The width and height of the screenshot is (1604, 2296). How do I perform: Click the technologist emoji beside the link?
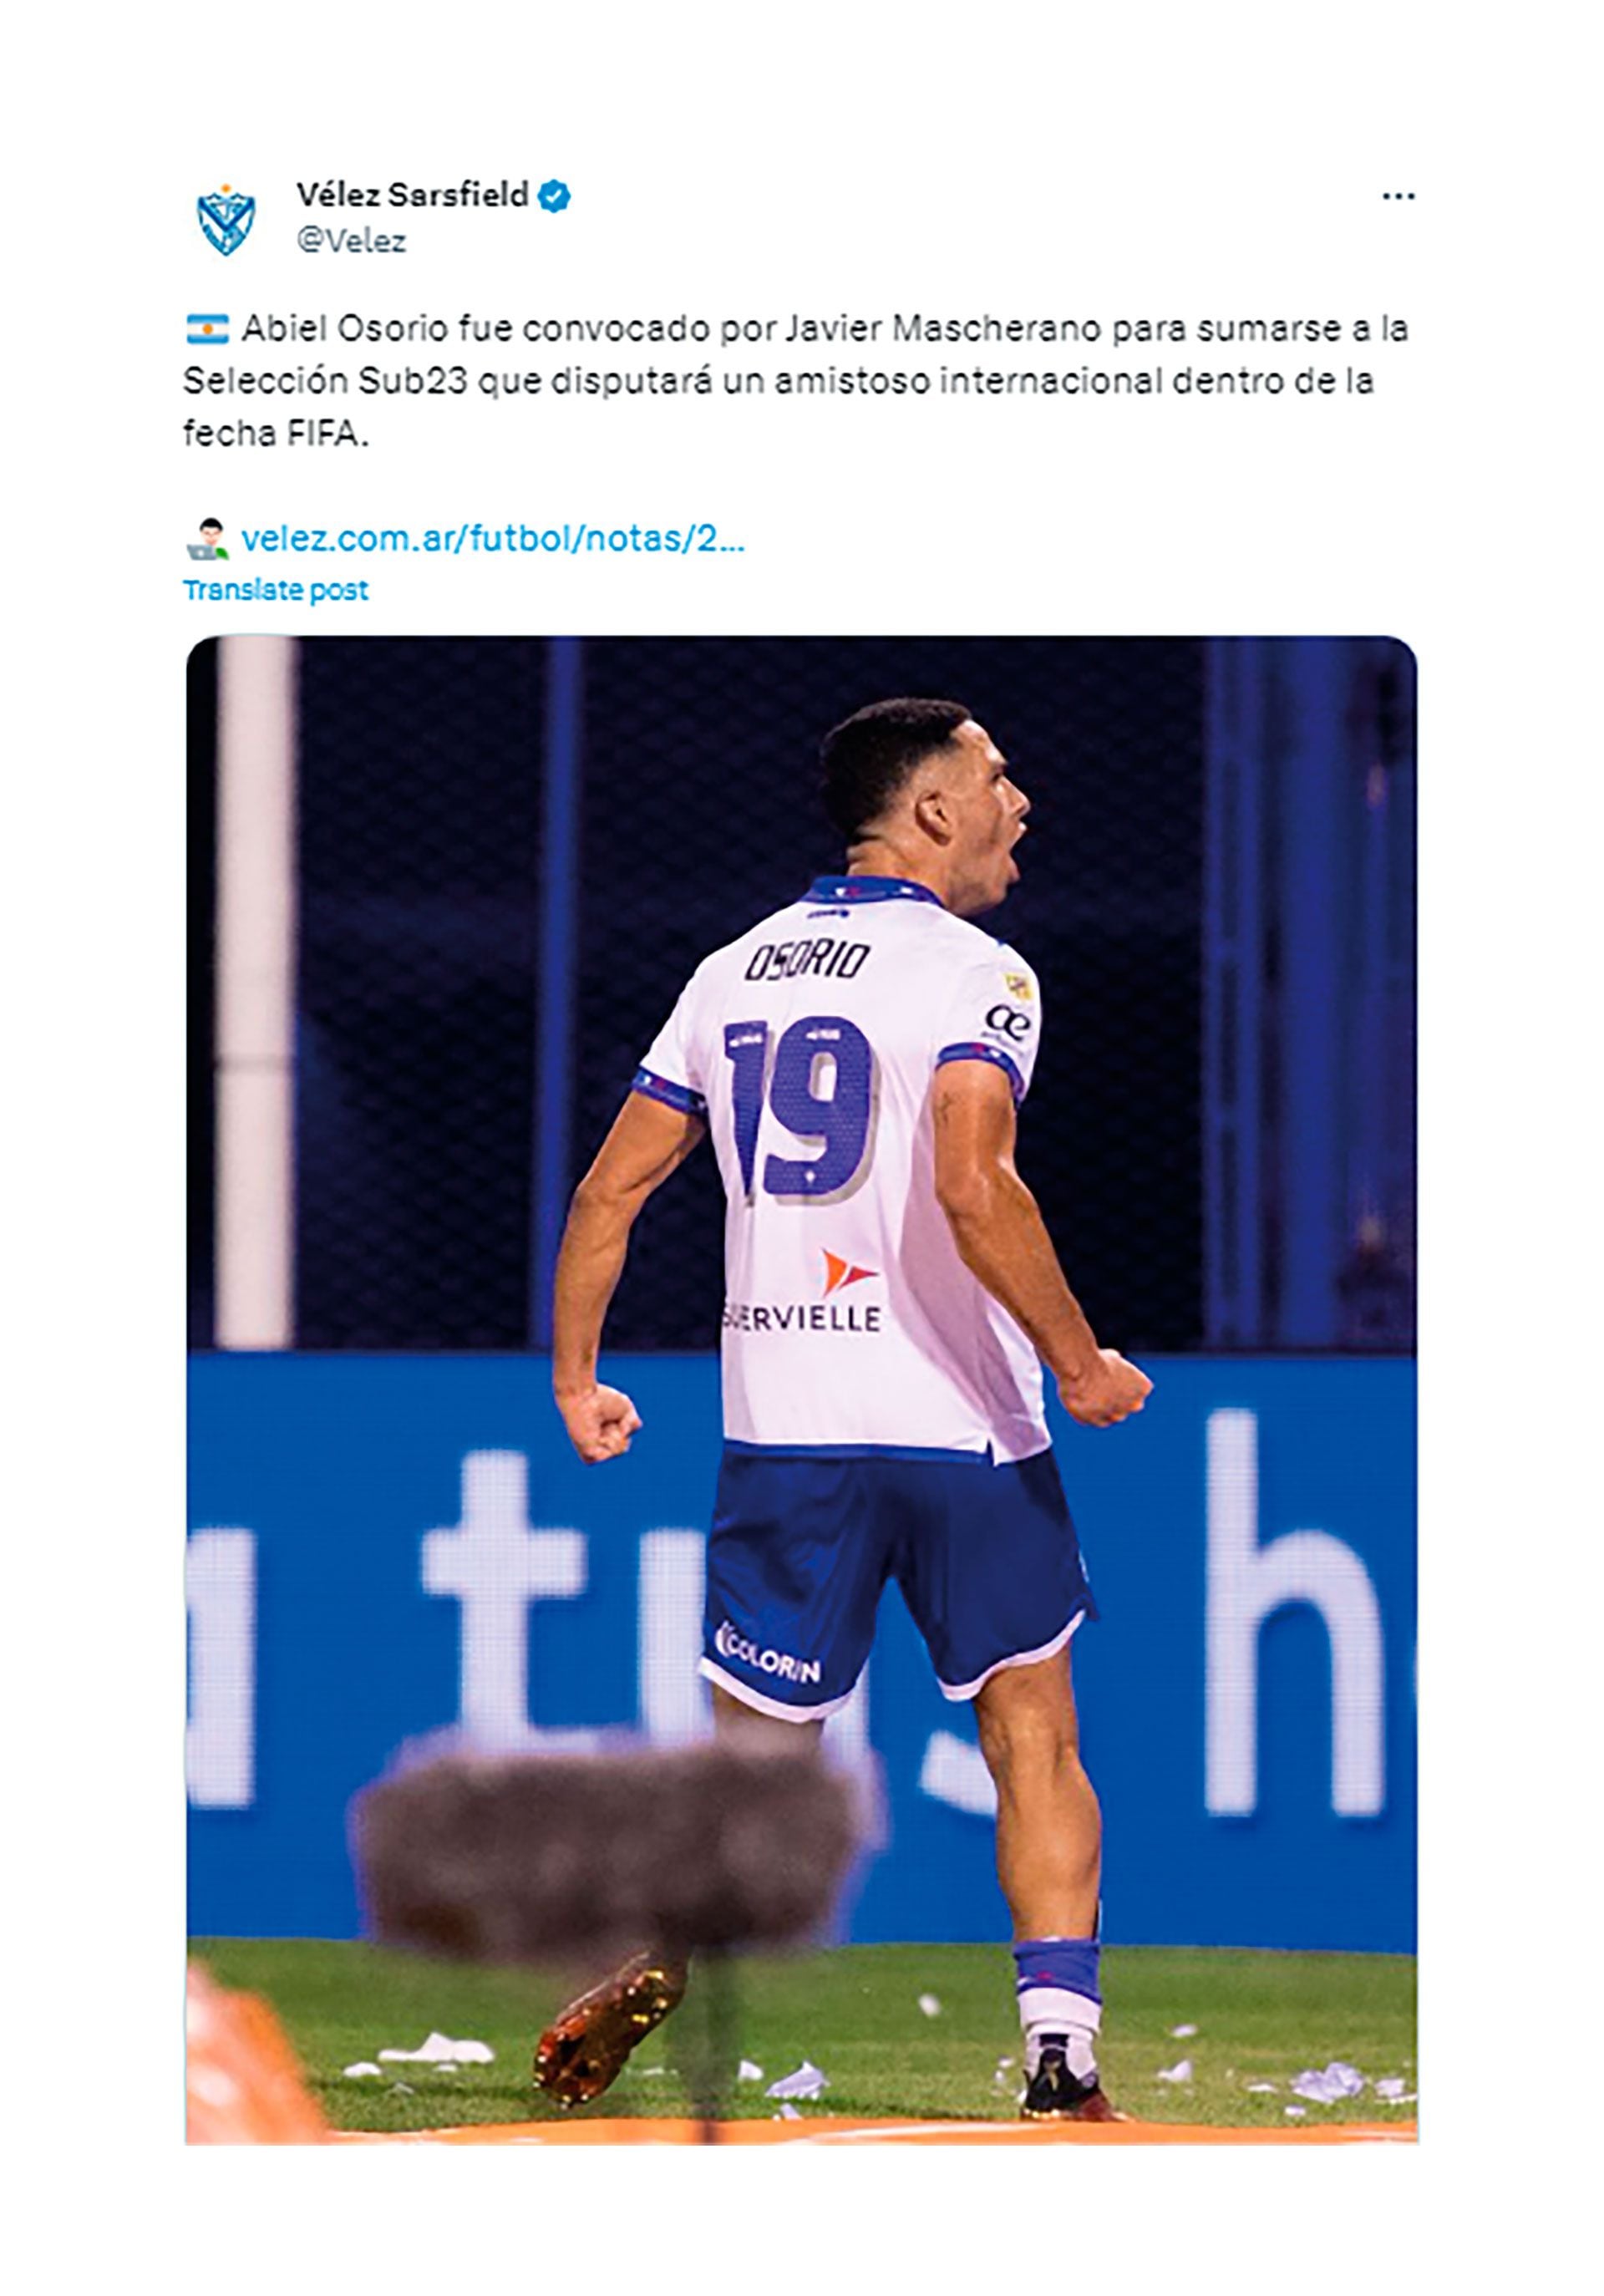click(207, 539)
